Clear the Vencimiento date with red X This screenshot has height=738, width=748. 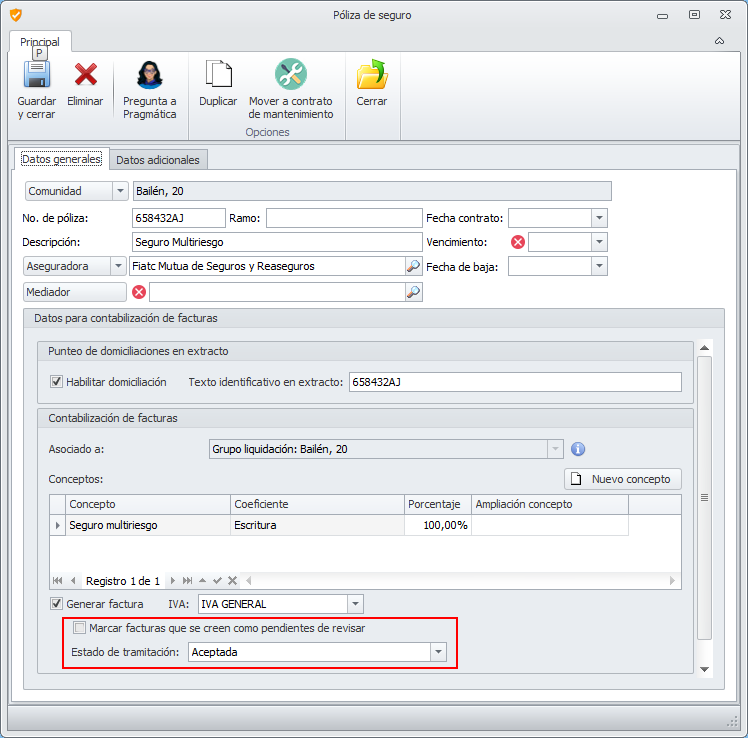point(518,242)
